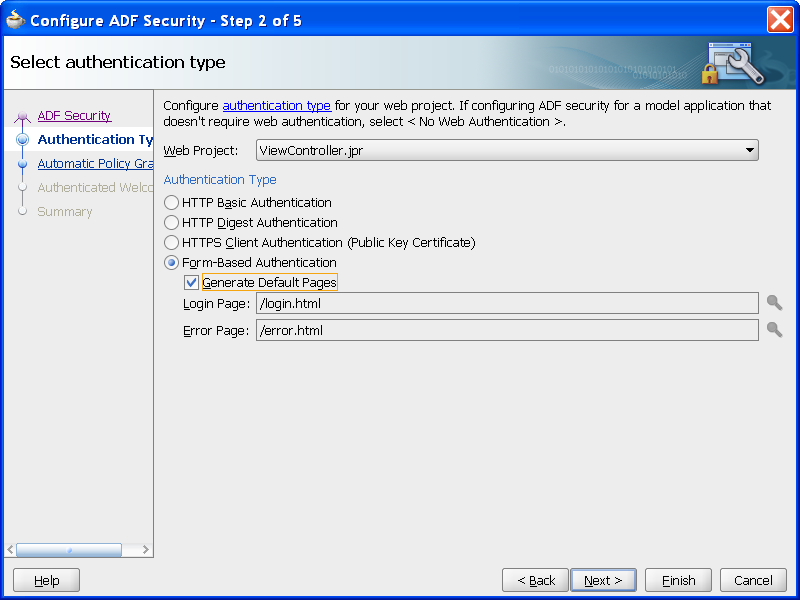Click the Next button
This screenshot has width=800, height=600.
(603, 580)
